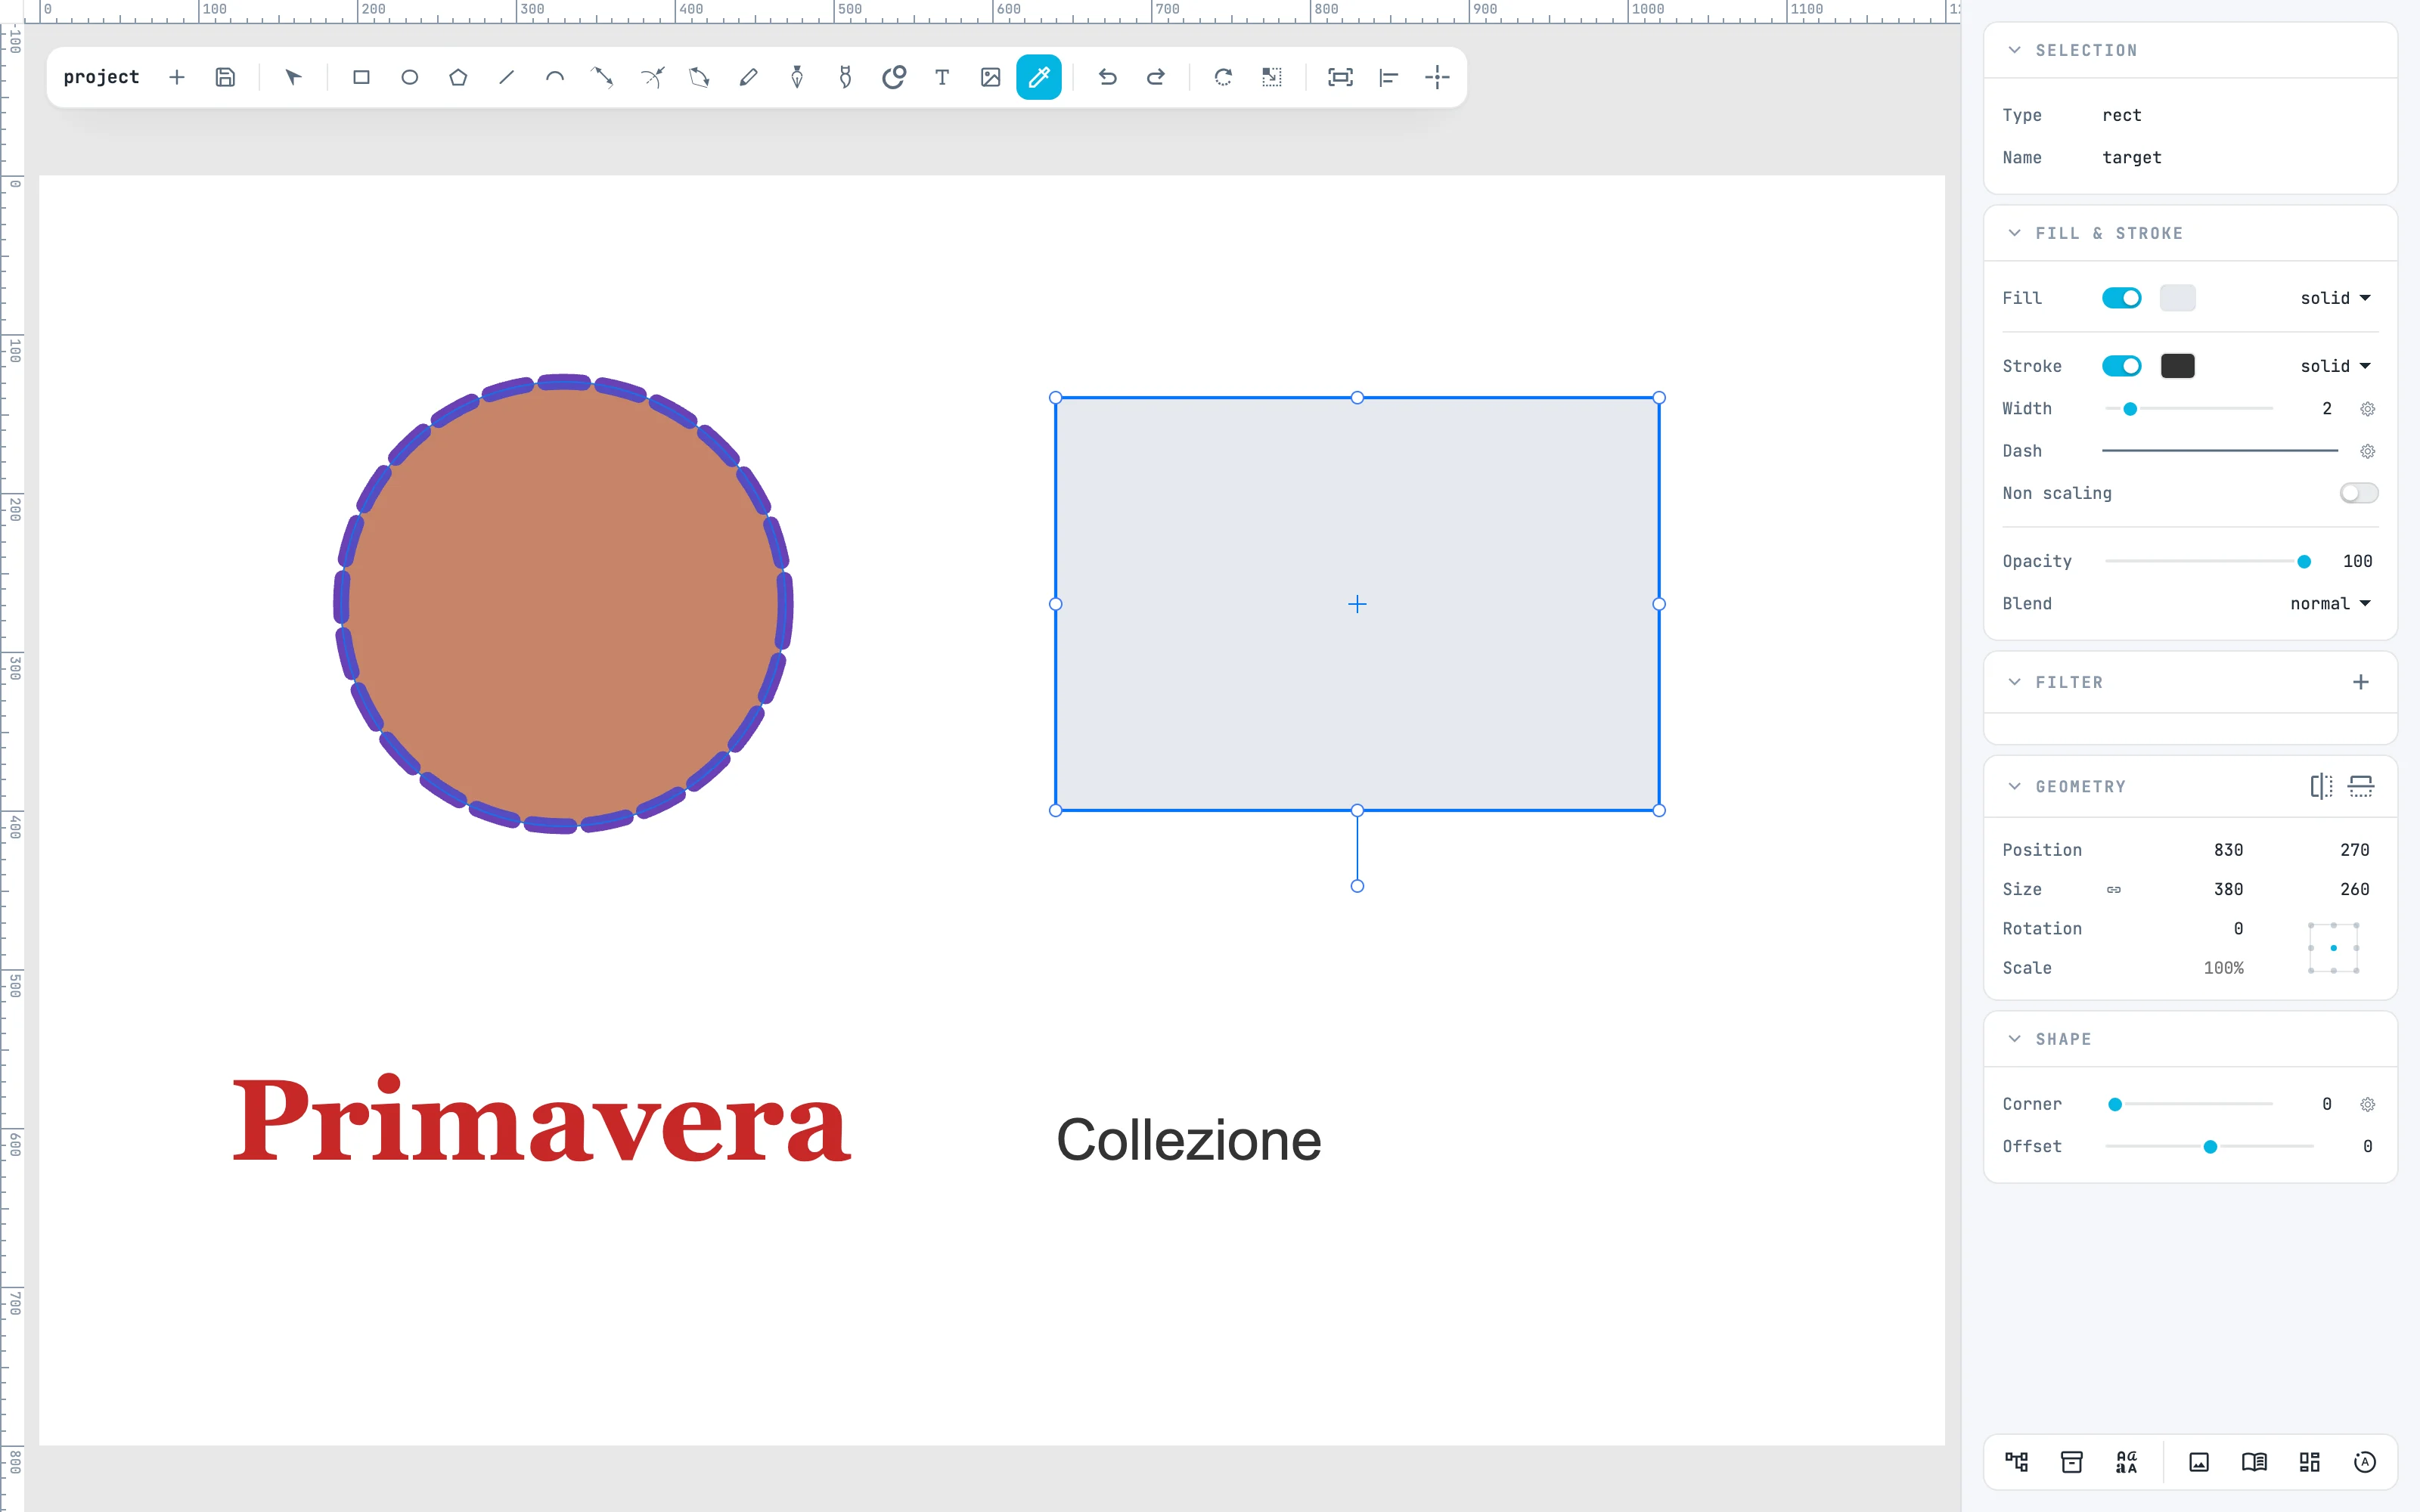Click the save project icon
Screen dimensions: 2420x1512
click(225, 77)
